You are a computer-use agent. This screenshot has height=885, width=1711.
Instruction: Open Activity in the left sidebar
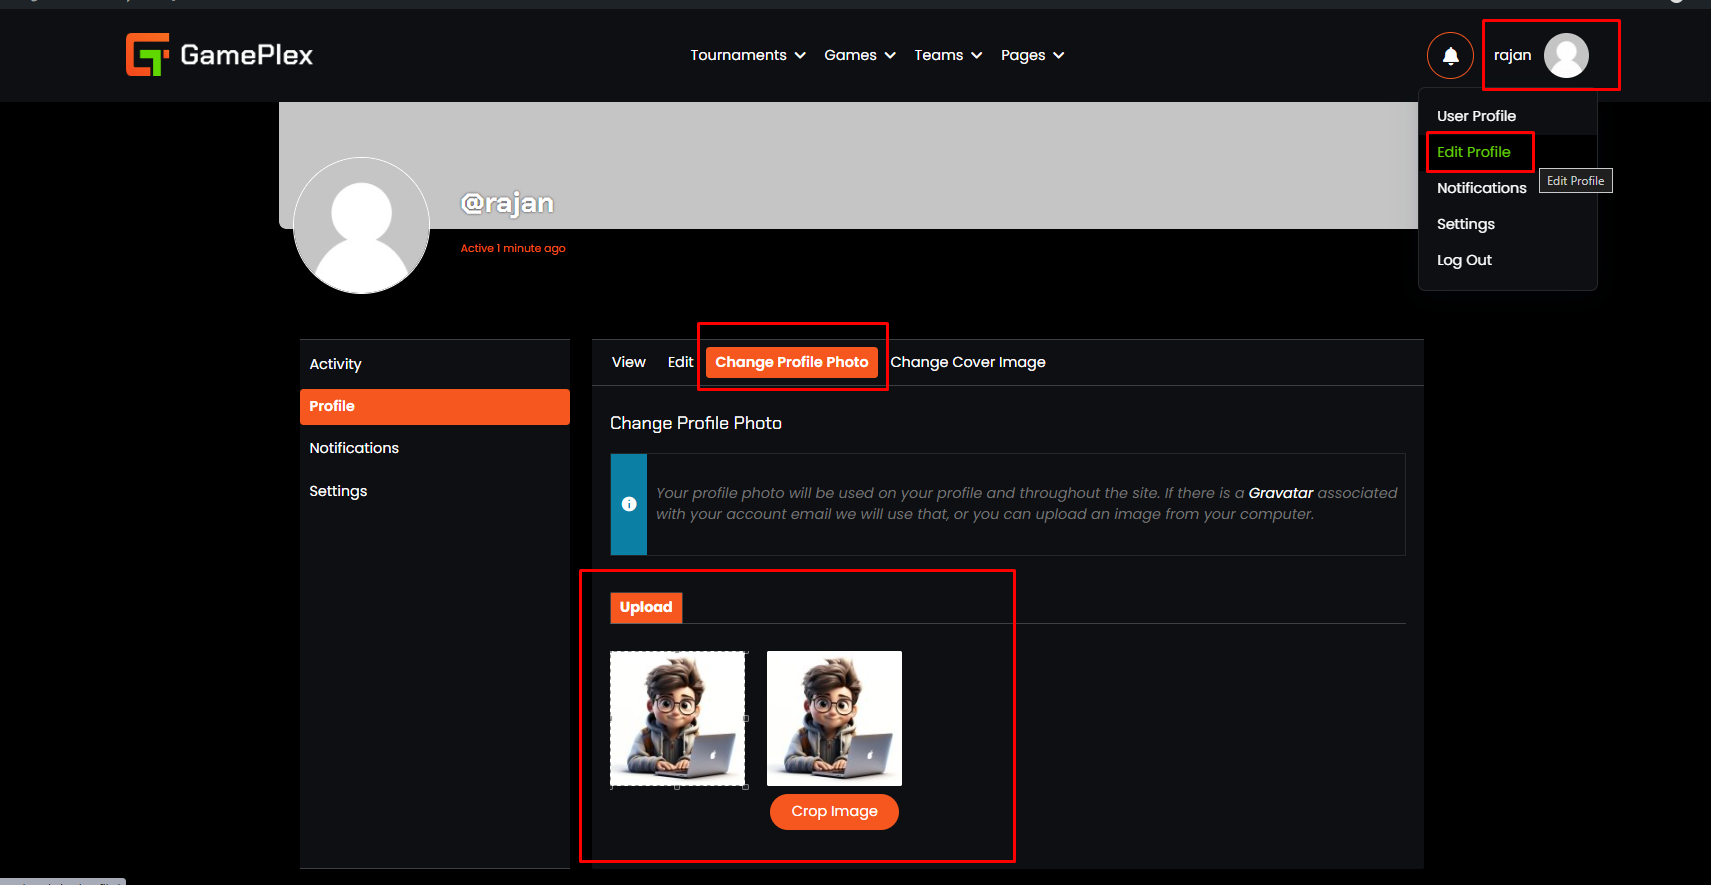335,364
